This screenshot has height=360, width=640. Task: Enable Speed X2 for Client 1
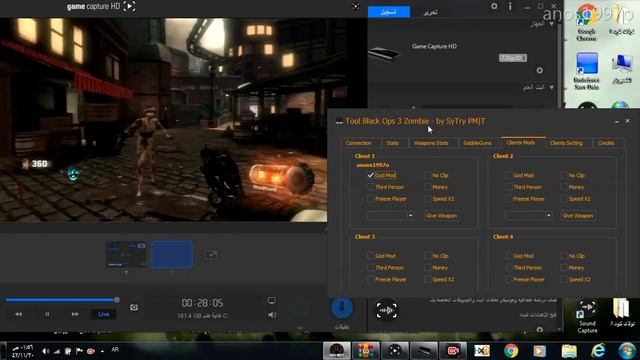coord(428,199)
